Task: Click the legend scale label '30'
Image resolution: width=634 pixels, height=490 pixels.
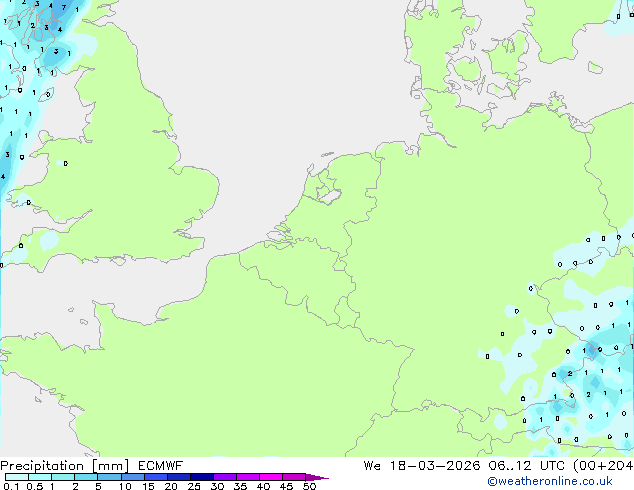Action: [x=217, y=486]
